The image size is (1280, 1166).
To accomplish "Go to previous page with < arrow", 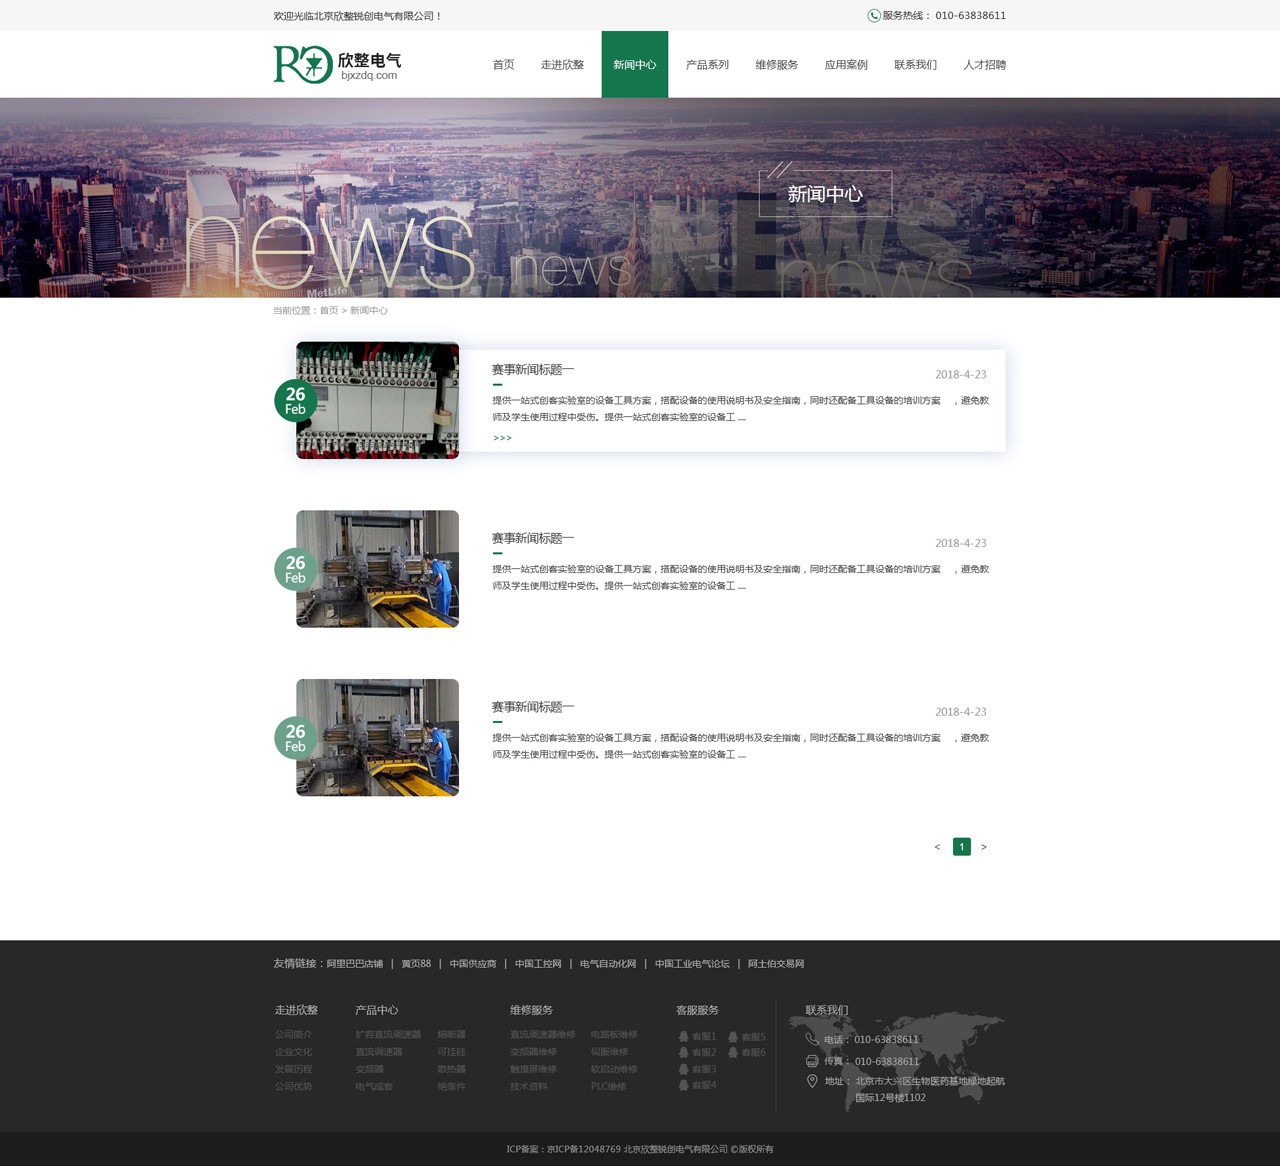I will point(937,847).
